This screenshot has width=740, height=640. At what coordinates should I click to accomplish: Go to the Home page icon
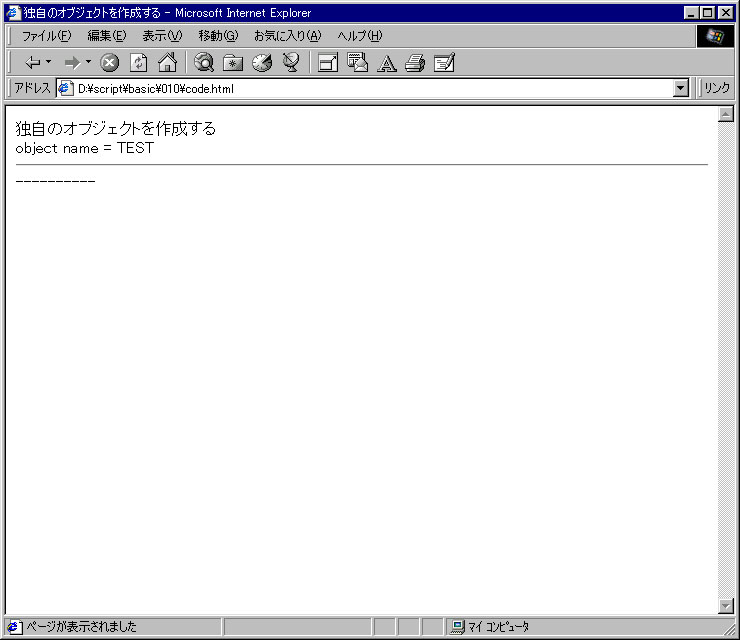click(x=168, y=62)
